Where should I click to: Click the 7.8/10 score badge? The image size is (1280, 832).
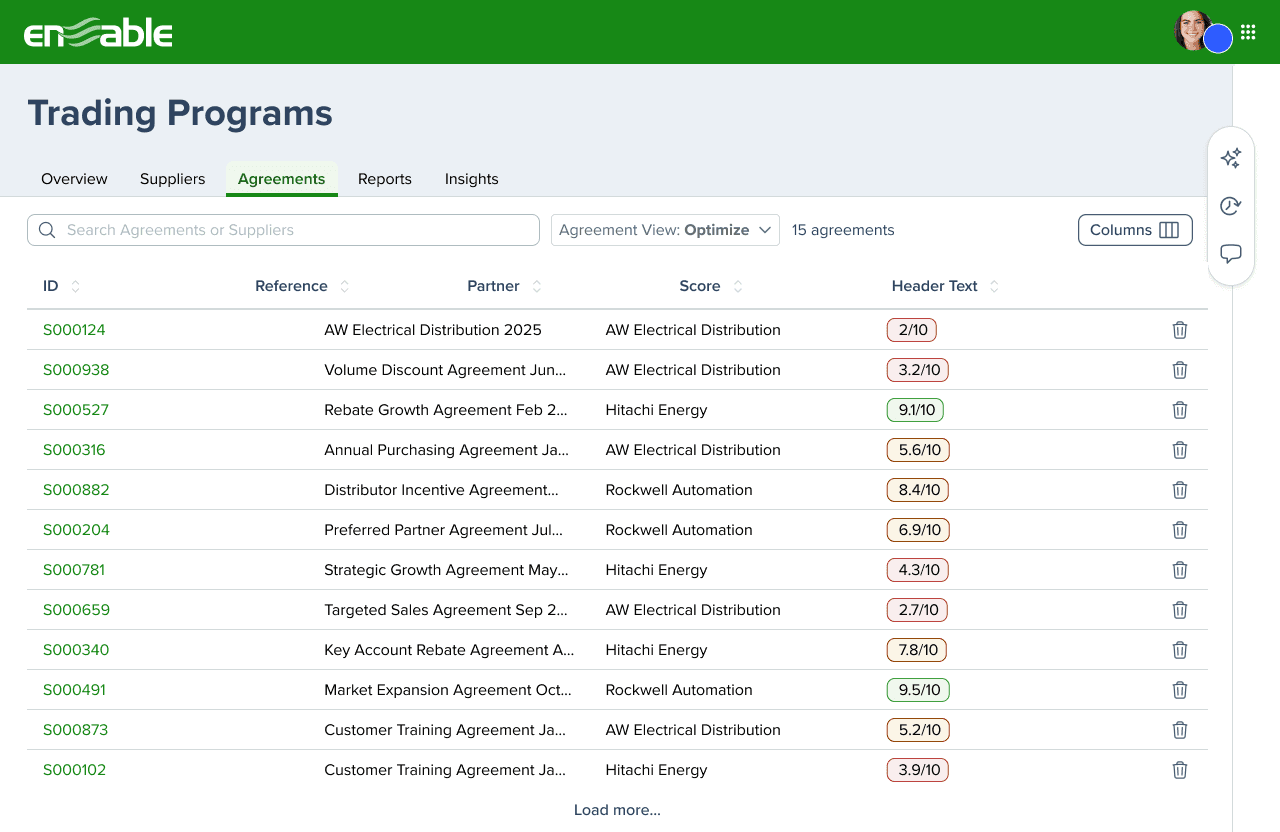coord(917,650)
